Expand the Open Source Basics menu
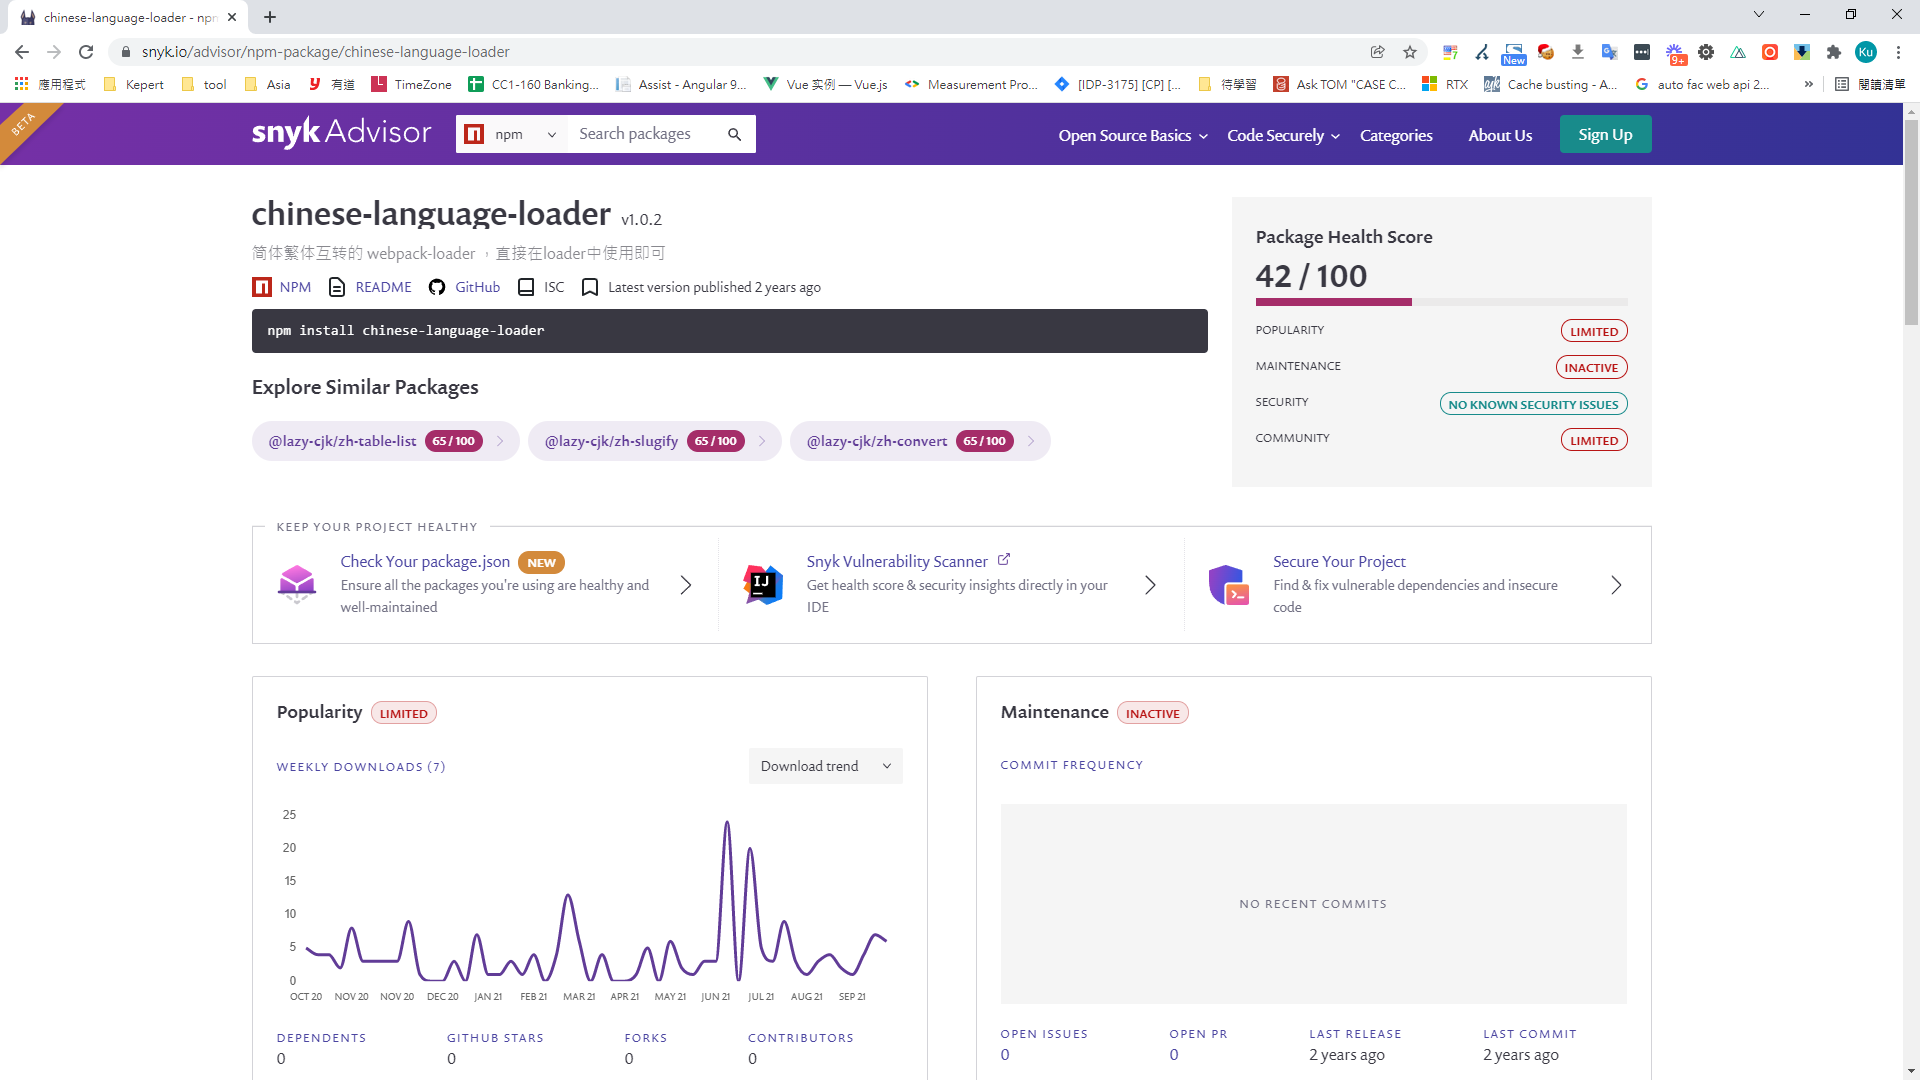Viewport: 1920px width, 1080px height. coord(1132,135)
